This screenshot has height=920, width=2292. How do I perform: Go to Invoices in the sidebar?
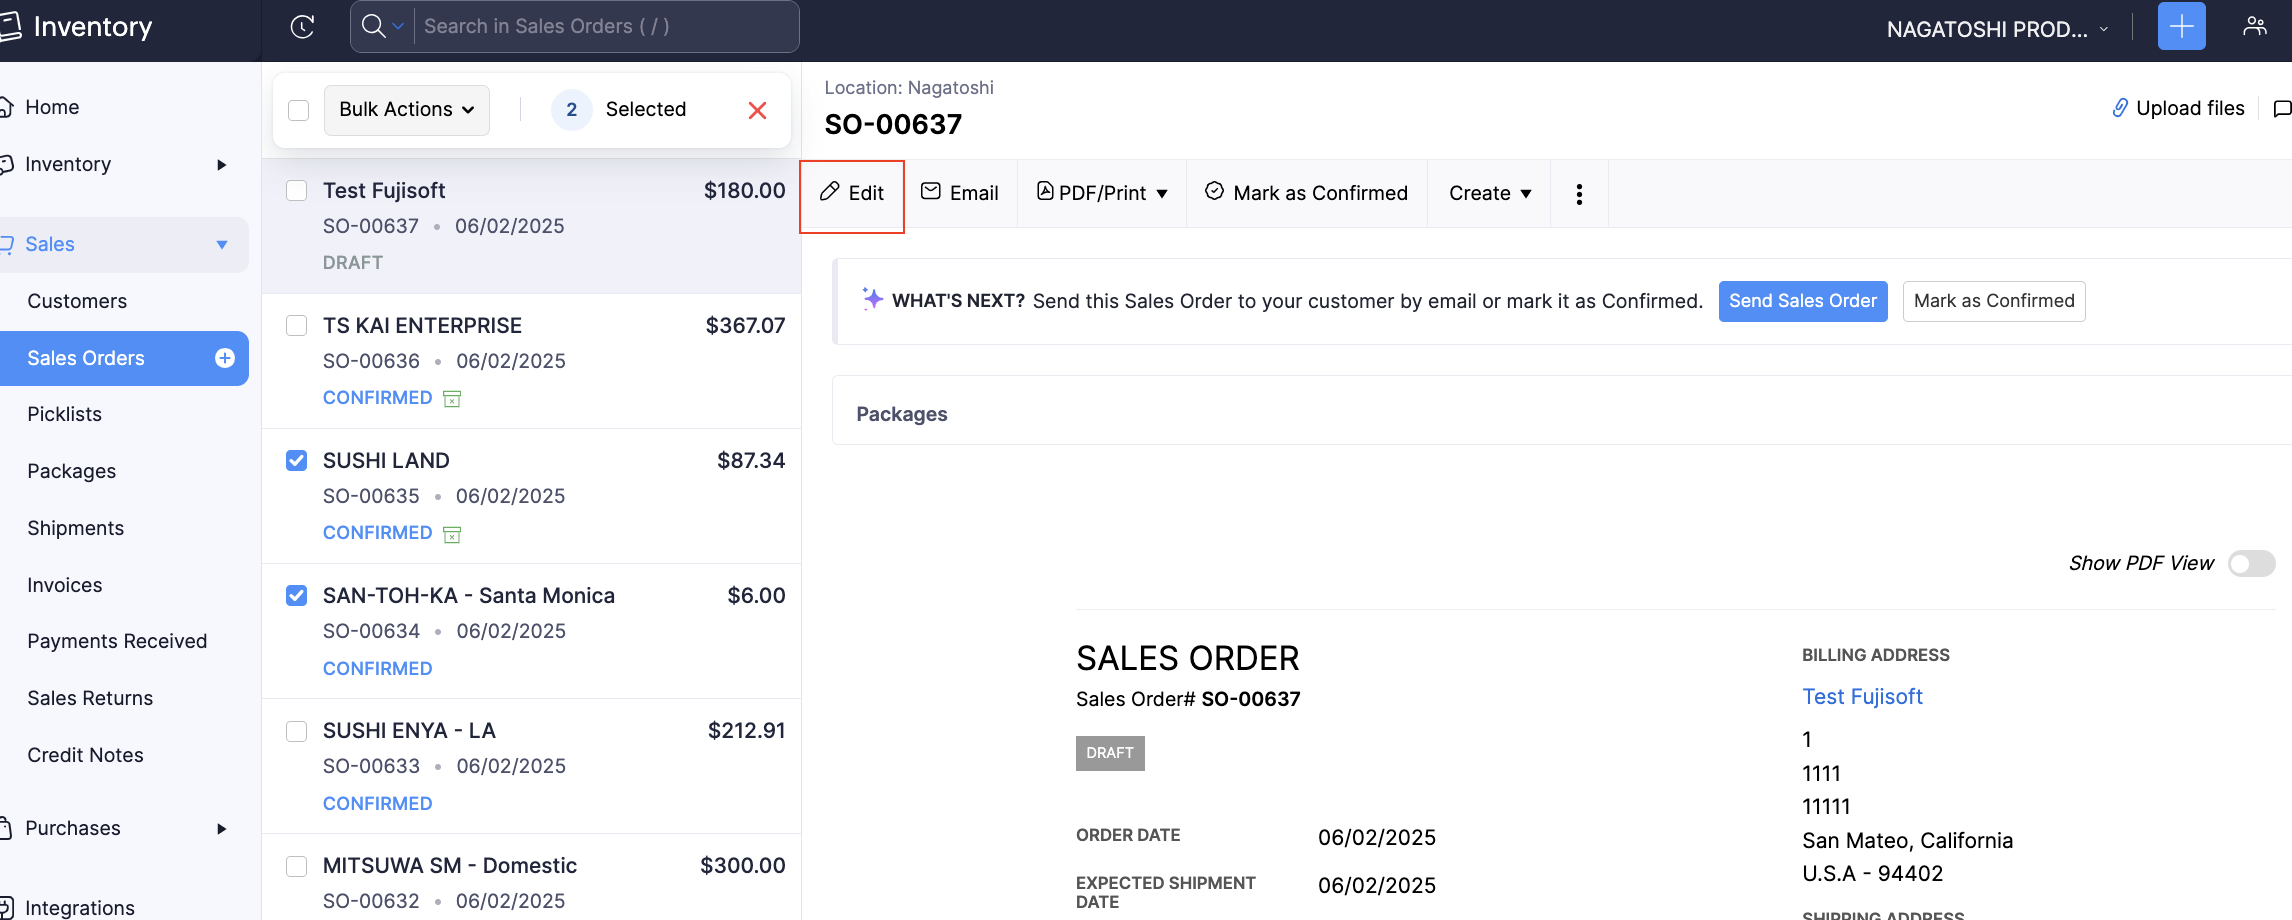(x=65, y=585)
